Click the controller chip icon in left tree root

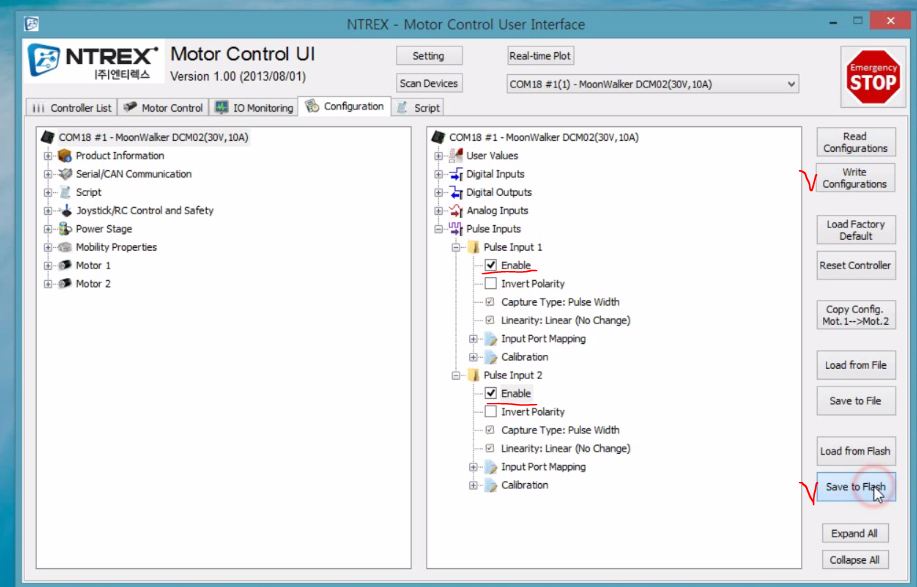pos(48,137)
